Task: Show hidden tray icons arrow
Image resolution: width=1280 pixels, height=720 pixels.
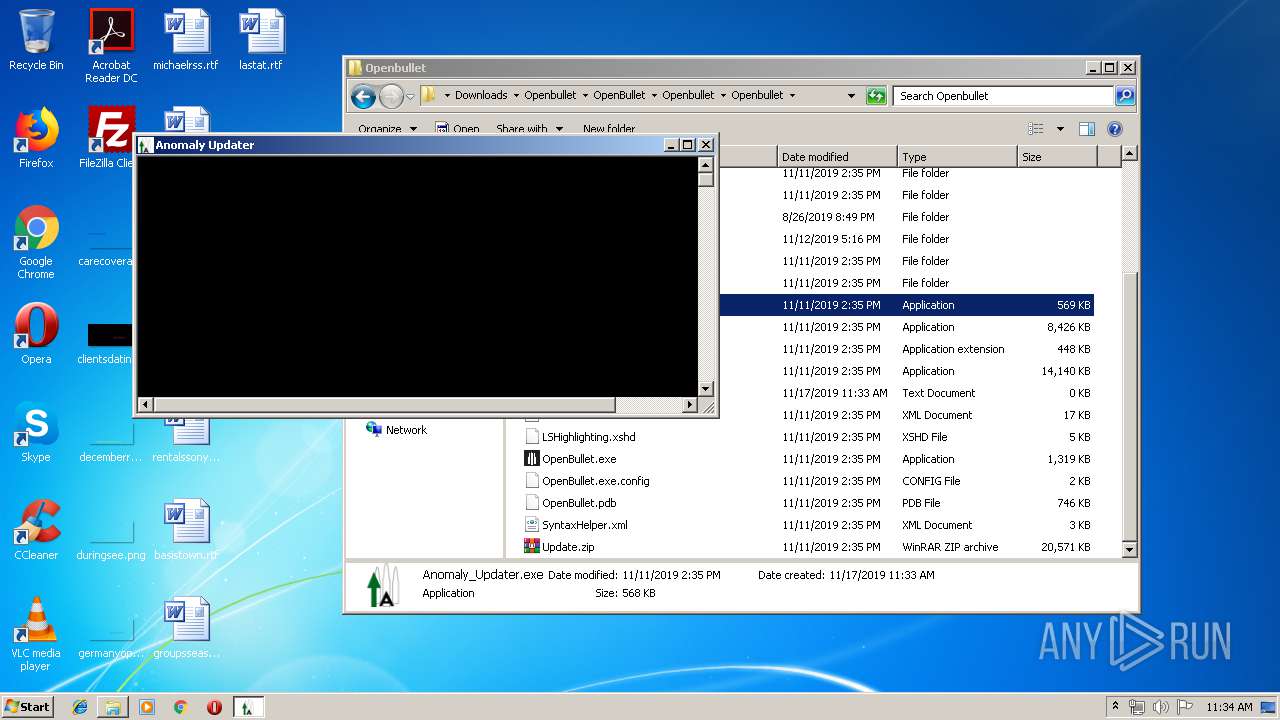Action: coord(1115,707)
